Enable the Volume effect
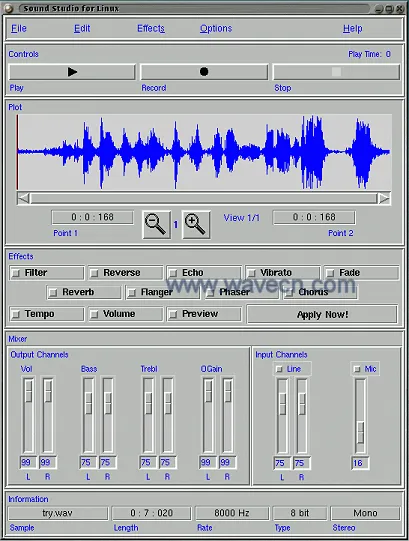Image resolution: width=409 pixels, height=541 pixels. pyautogui.click(x=126, y=314)
